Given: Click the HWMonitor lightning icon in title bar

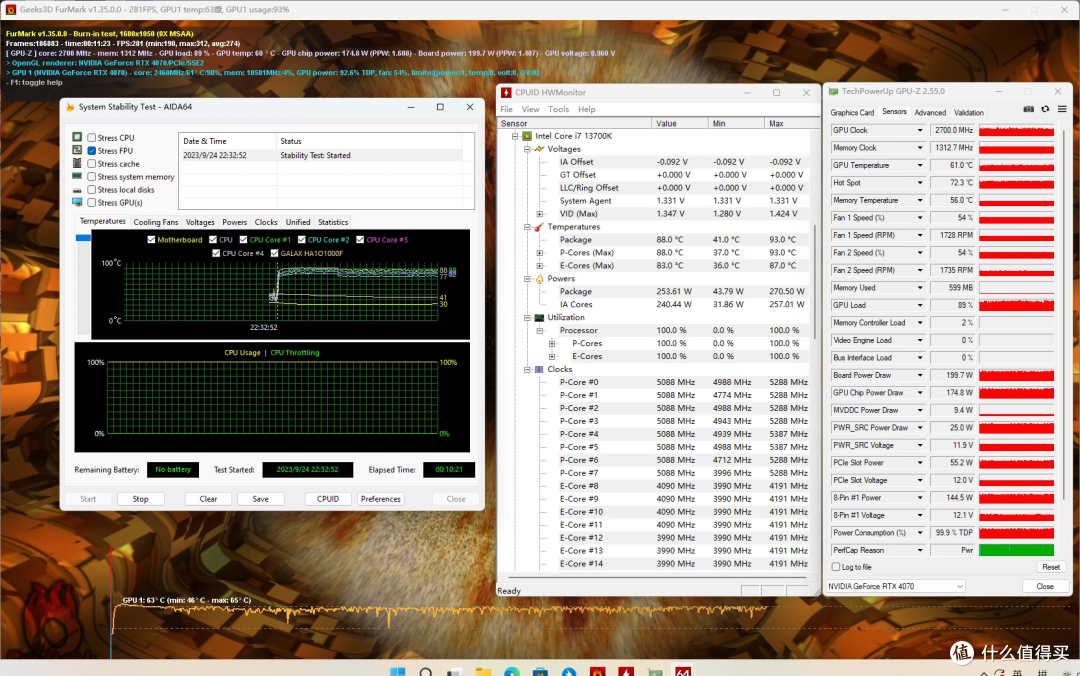Looking at the screenshot, I should [x=506, y=92].
